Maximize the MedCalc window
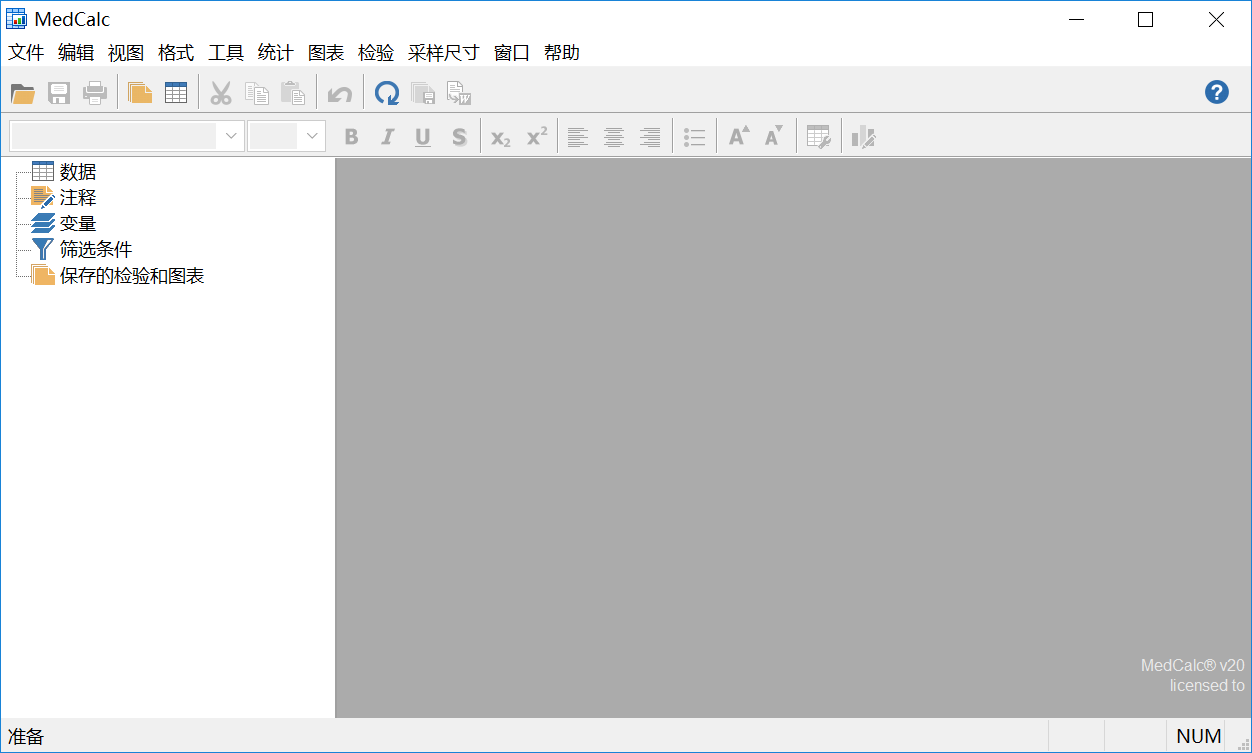 (x=1146, y=19)
